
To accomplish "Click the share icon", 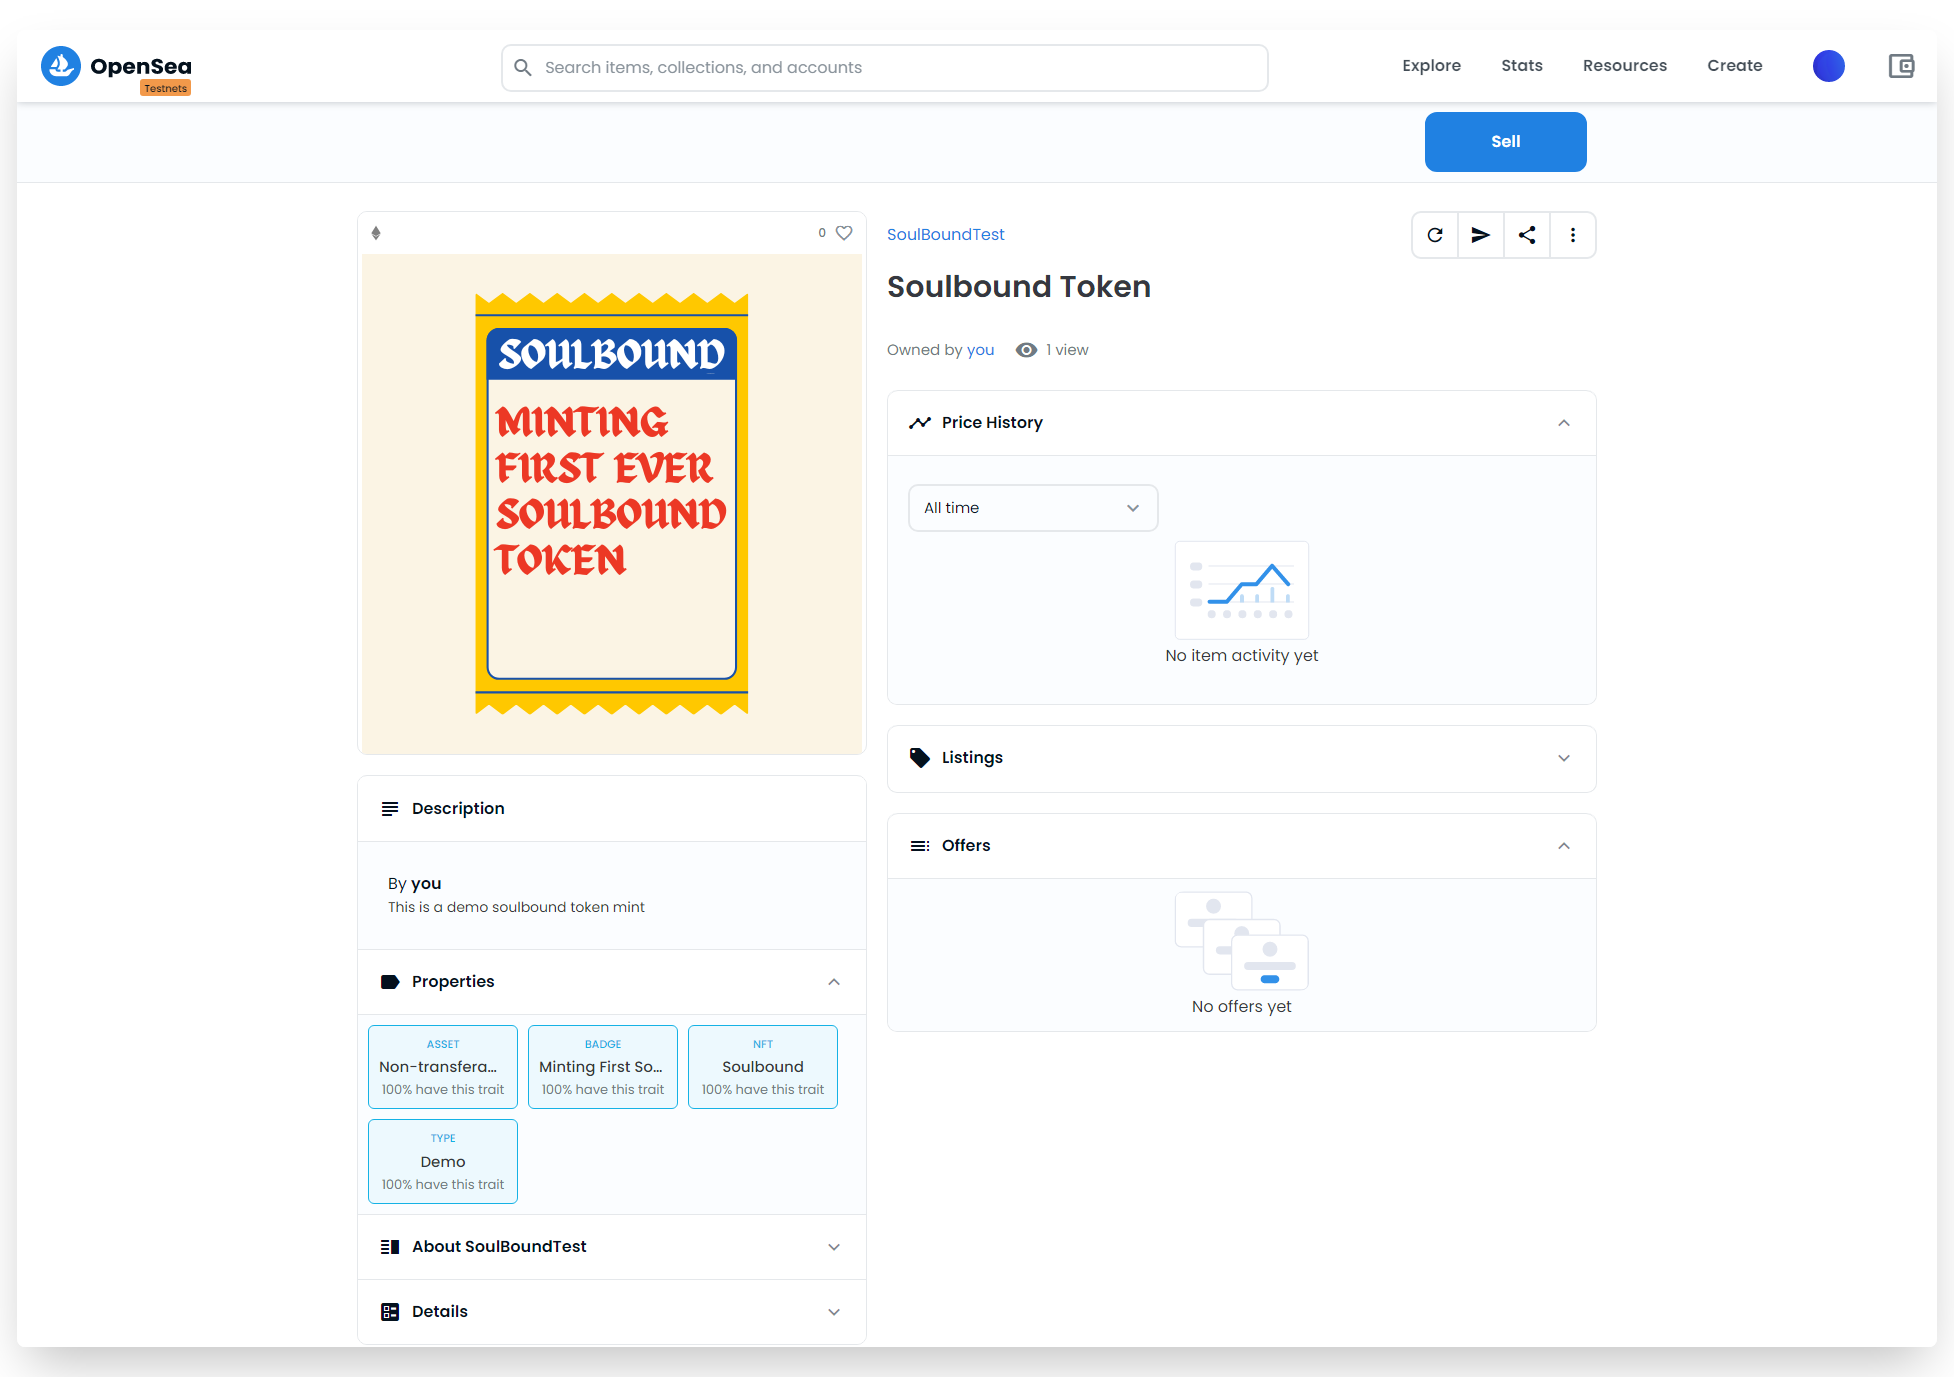I will click(x=1527, y=235).
